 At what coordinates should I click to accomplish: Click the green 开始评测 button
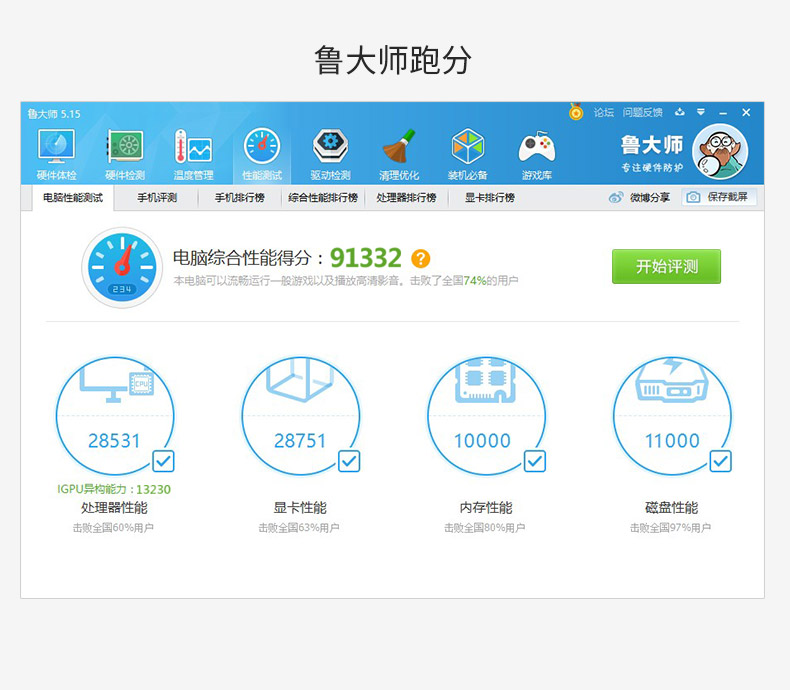coord(666,266)
